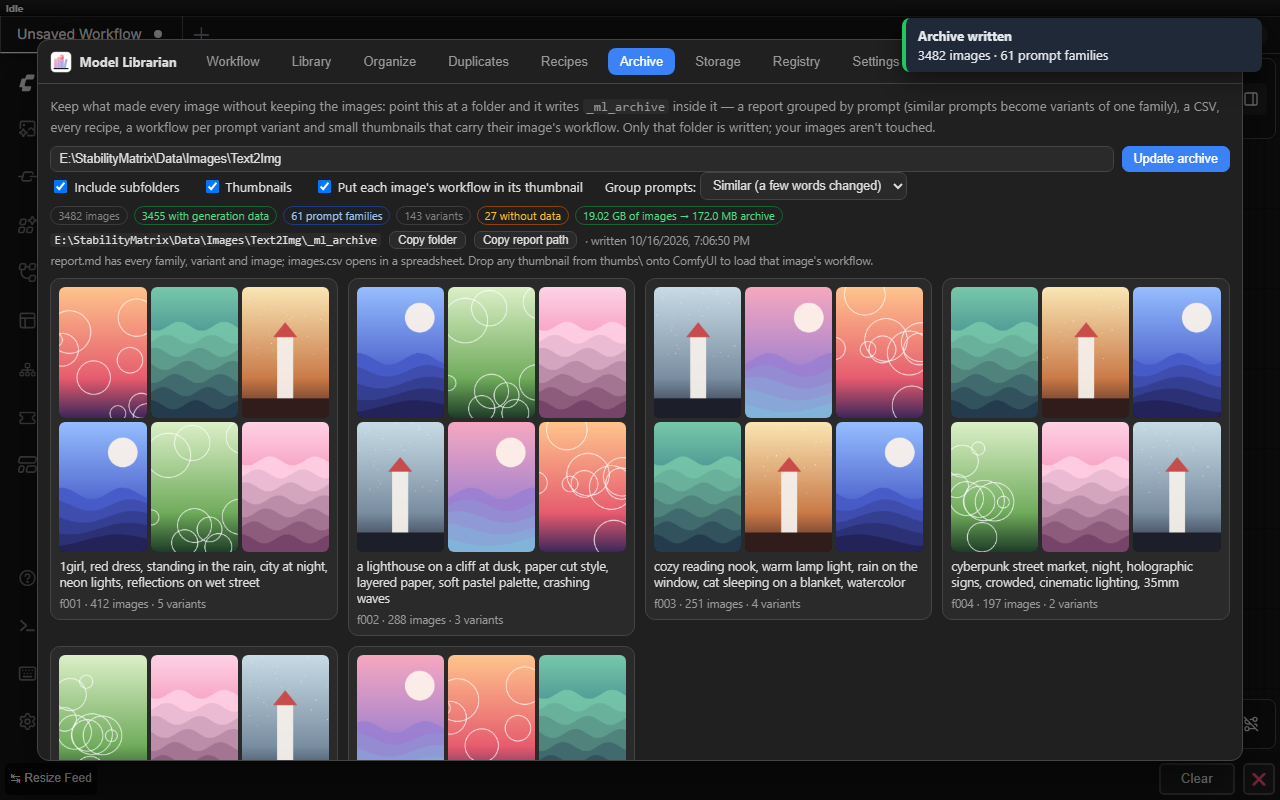Open the hierarchy tree icon in ComfyUI sidebar

coord(27,369)
